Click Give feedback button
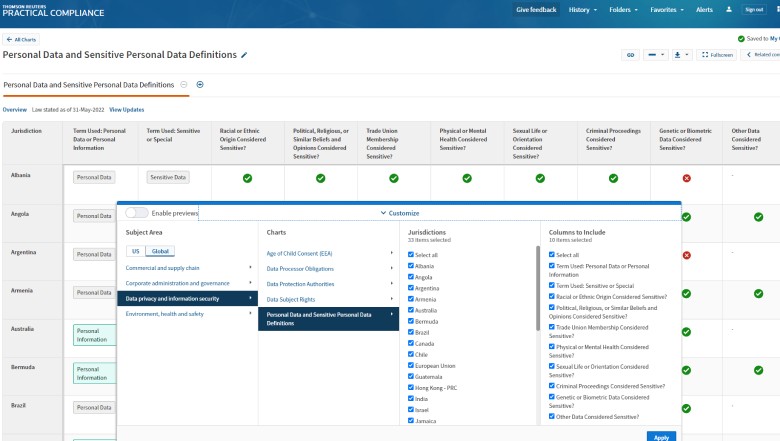This screenshot has width=780, height=441. [x=536, y=9]
